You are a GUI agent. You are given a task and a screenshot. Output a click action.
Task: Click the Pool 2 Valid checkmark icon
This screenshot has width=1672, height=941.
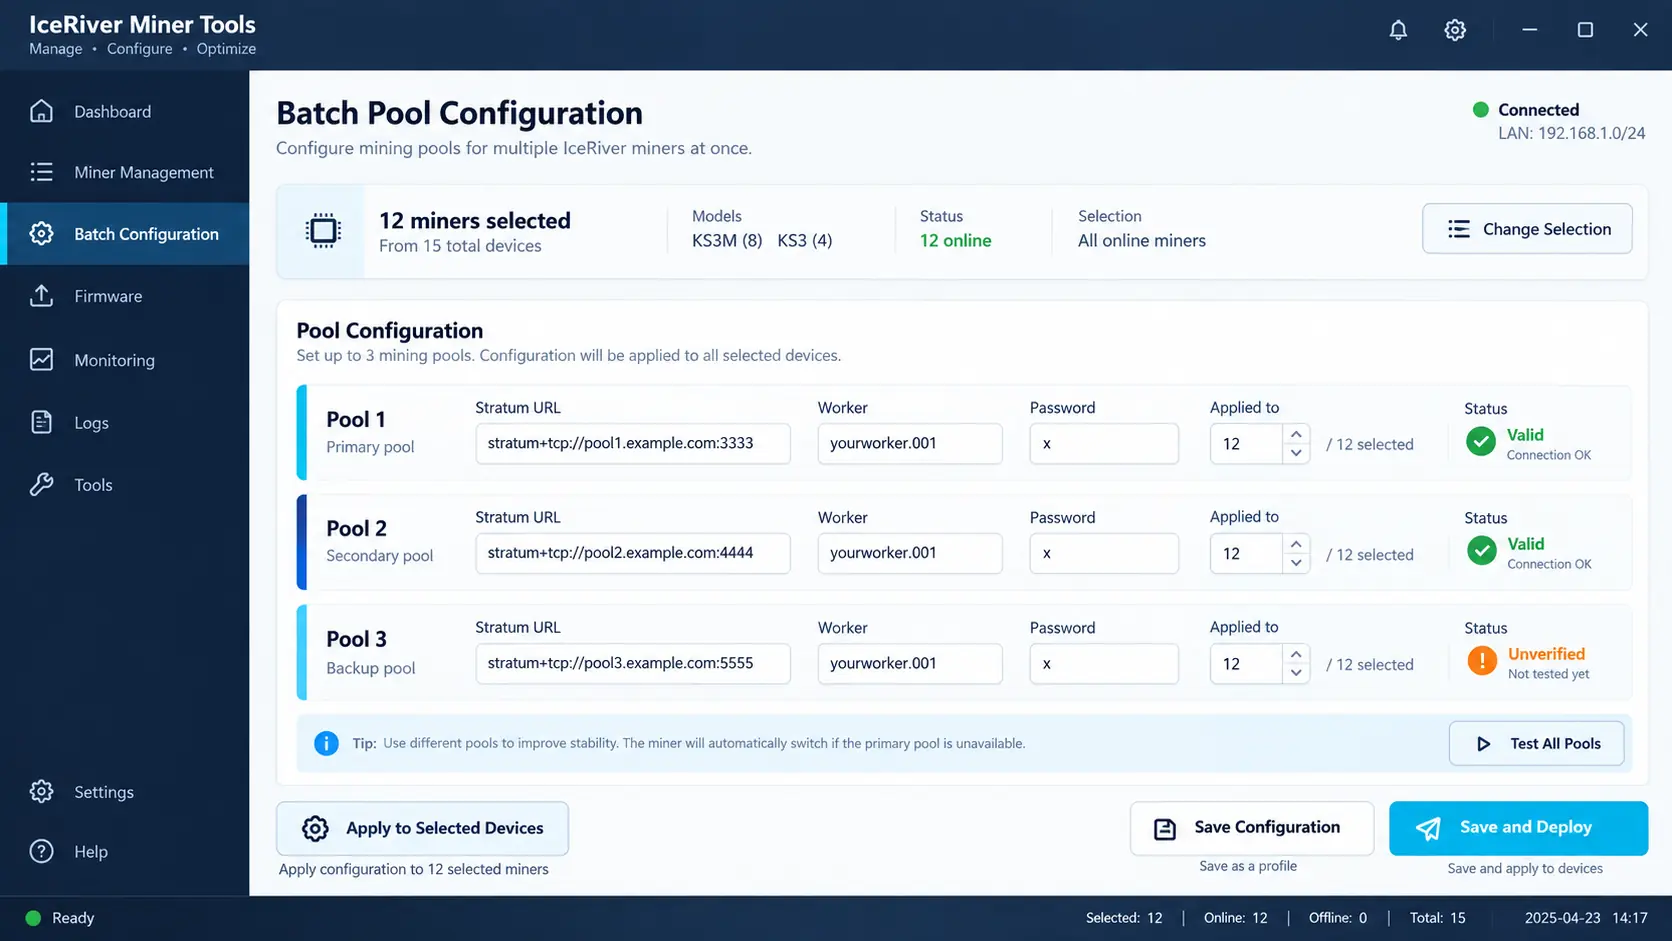1481,550
